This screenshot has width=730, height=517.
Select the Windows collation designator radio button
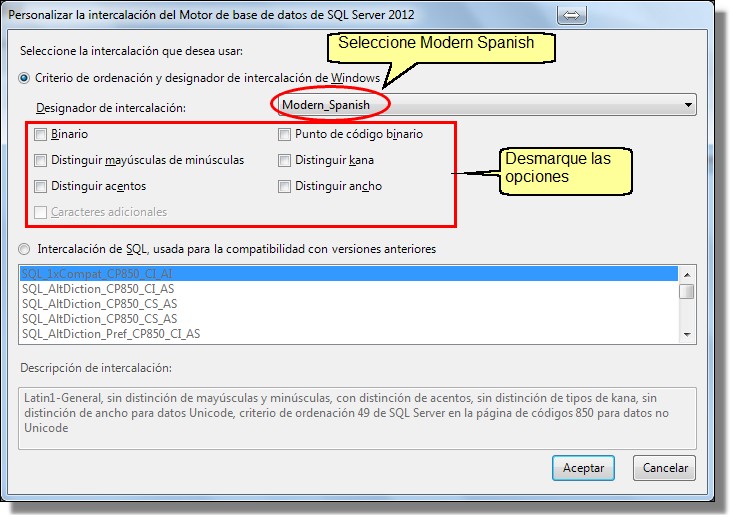pos(24,78)
